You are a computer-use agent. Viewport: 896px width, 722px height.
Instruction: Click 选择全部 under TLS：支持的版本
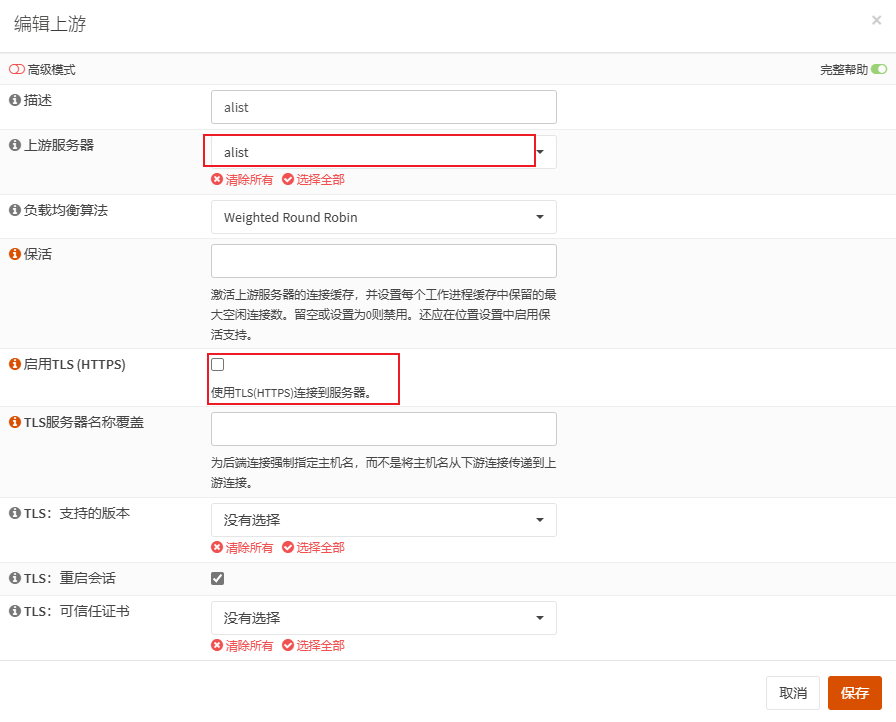click(x=313, y=548)
